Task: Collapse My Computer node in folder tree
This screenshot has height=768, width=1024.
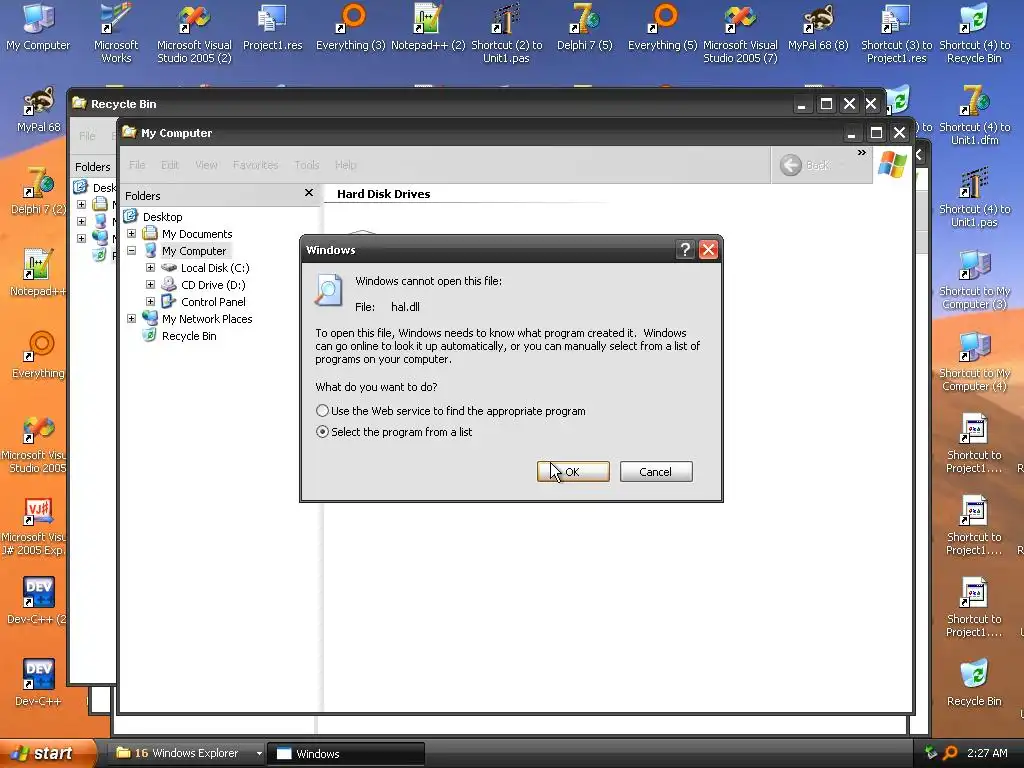Action: pos(131,250)
